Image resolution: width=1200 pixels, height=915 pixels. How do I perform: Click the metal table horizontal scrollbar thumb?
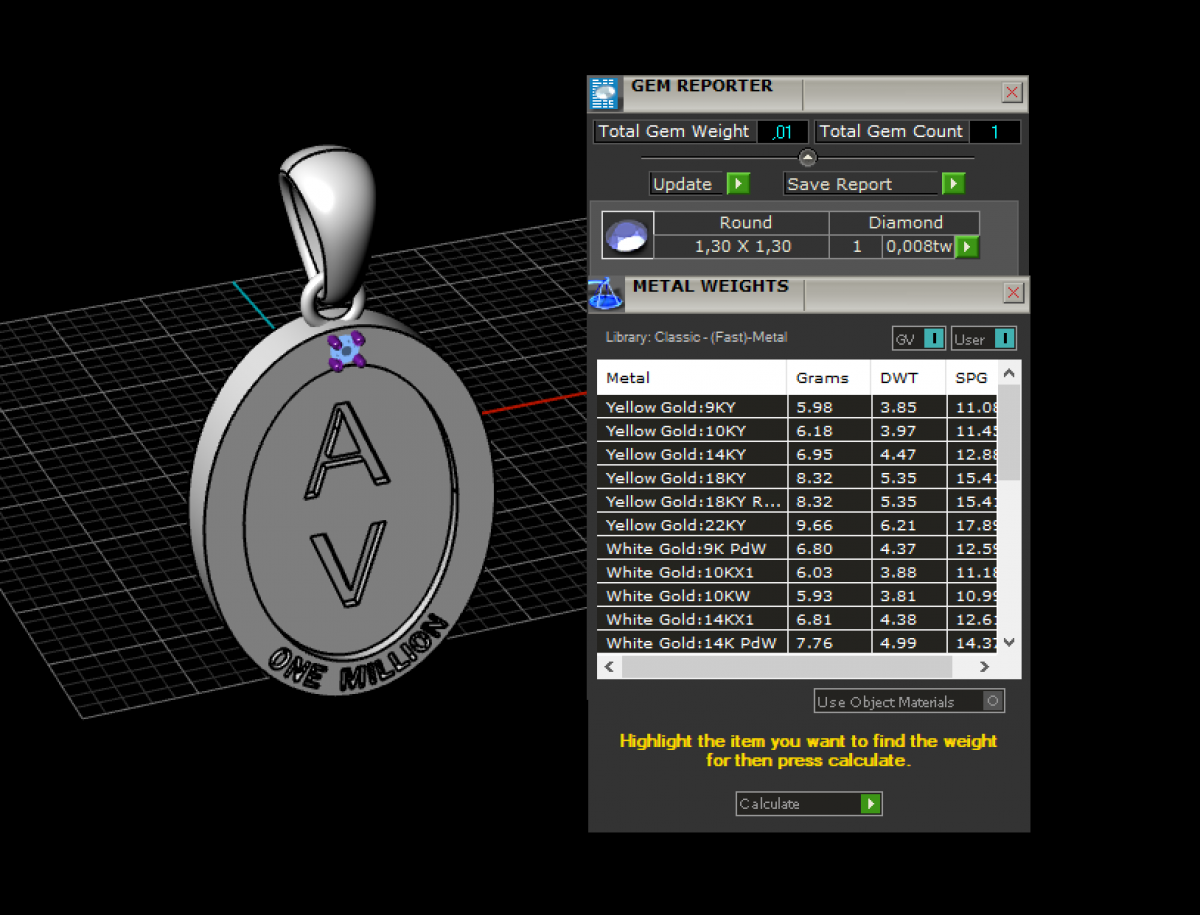point(787,666)
